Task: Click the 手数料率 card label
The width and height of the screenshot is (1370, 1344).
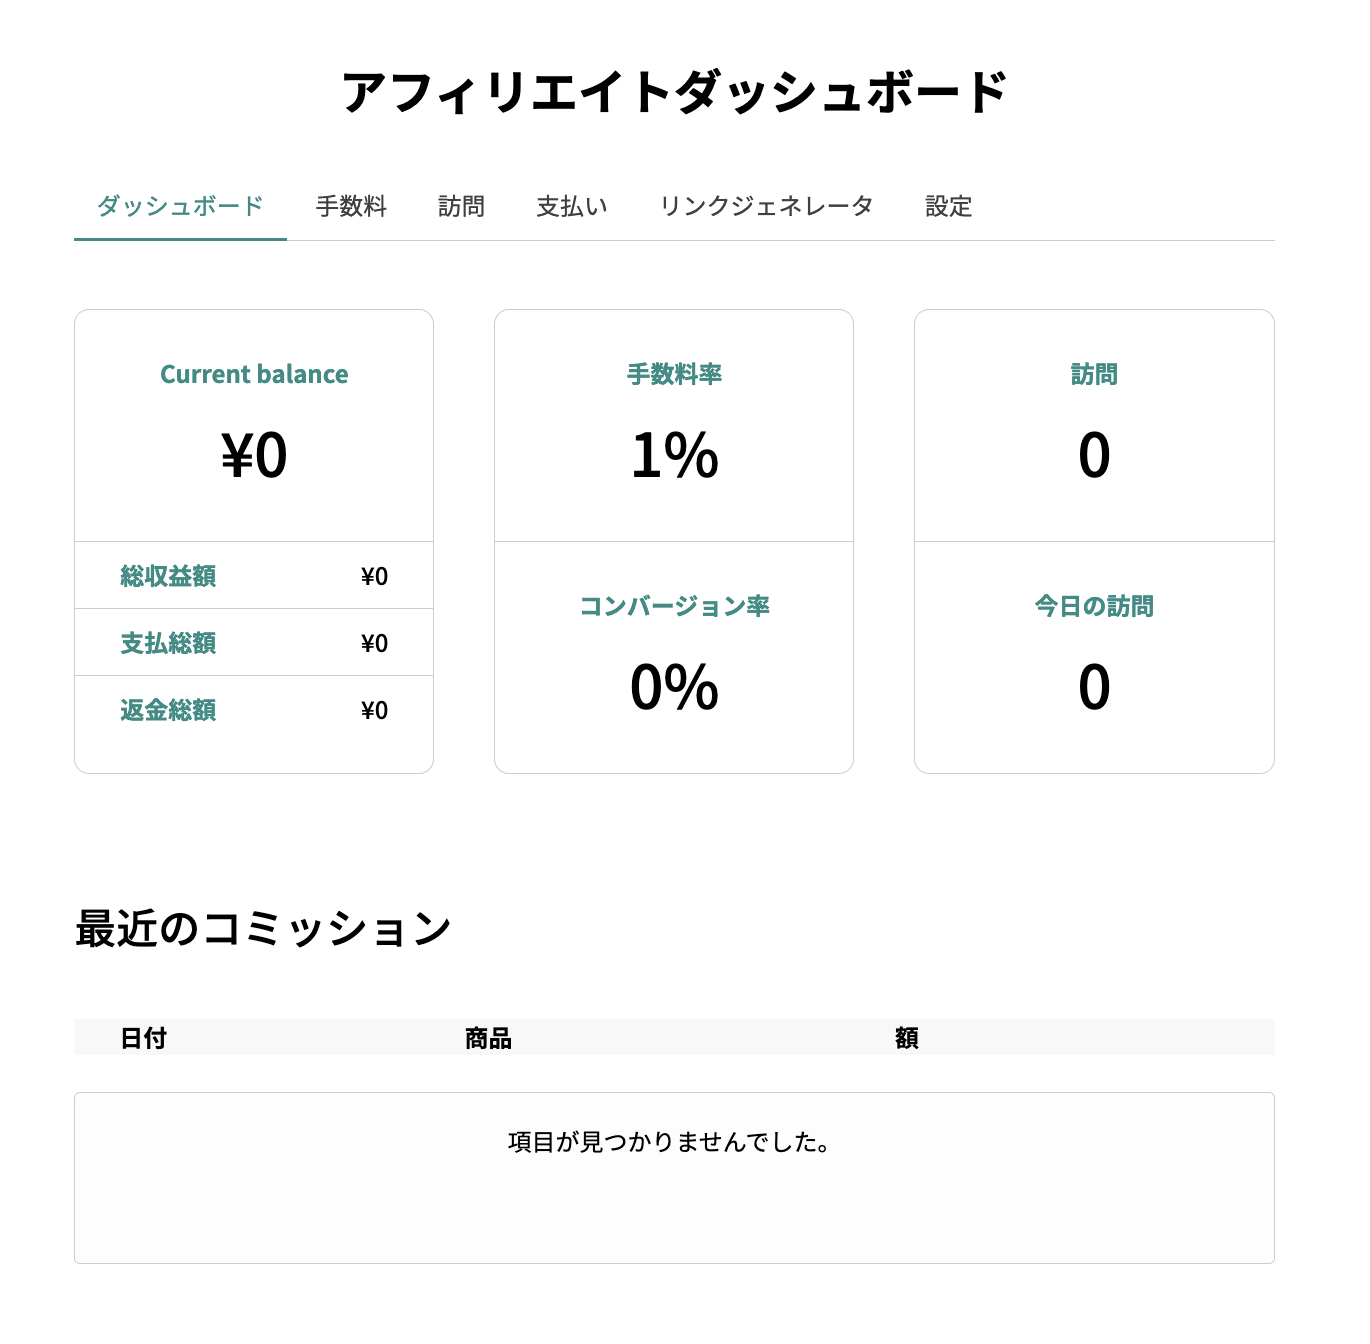Action: [674, 374]
